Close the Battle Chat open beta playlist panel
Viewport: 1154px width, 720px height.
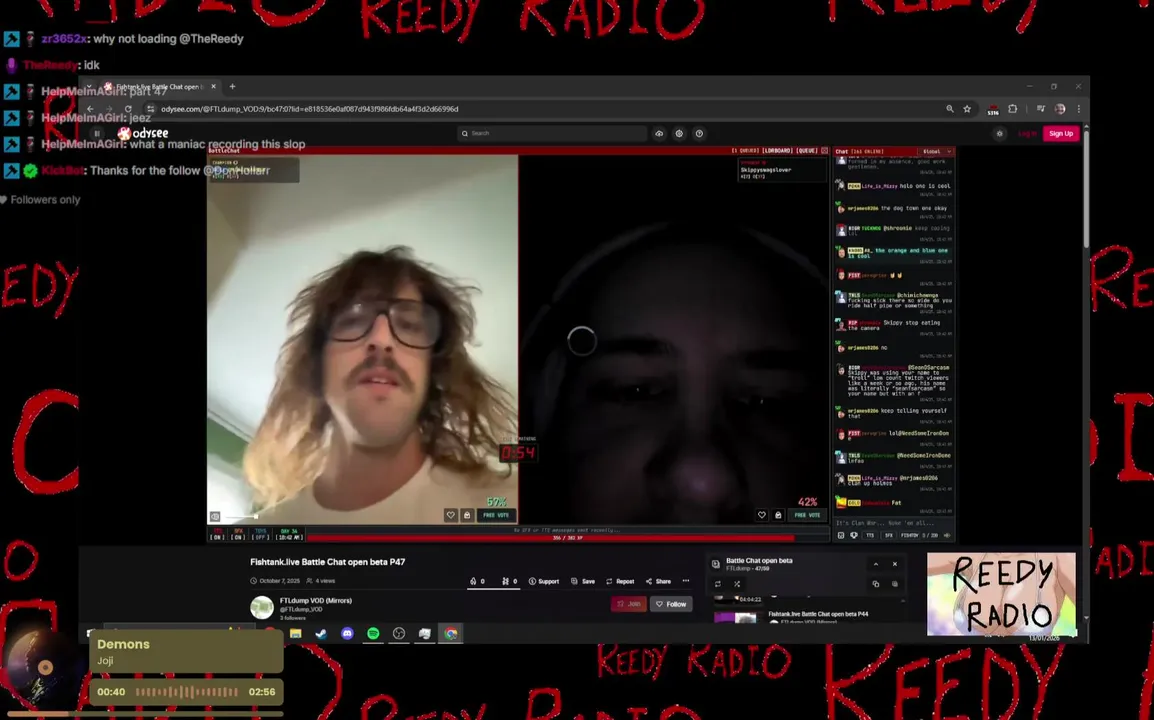pos(895,564)
